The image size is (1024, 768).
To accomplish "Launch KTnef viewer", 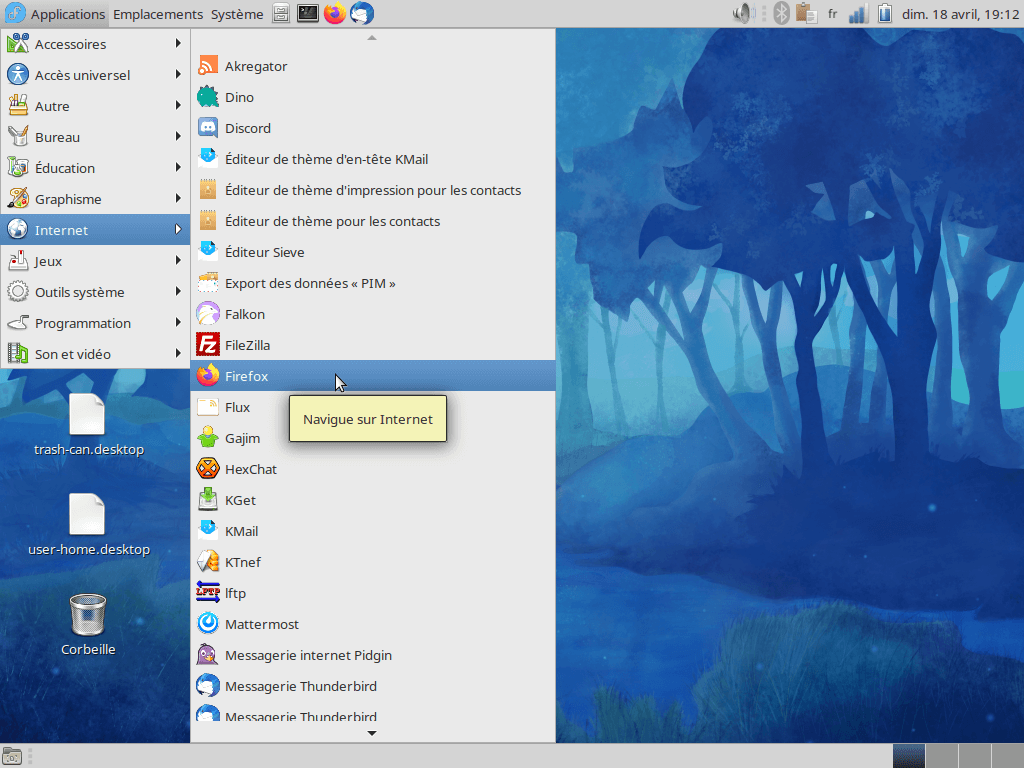I will (x=373, y=562).
